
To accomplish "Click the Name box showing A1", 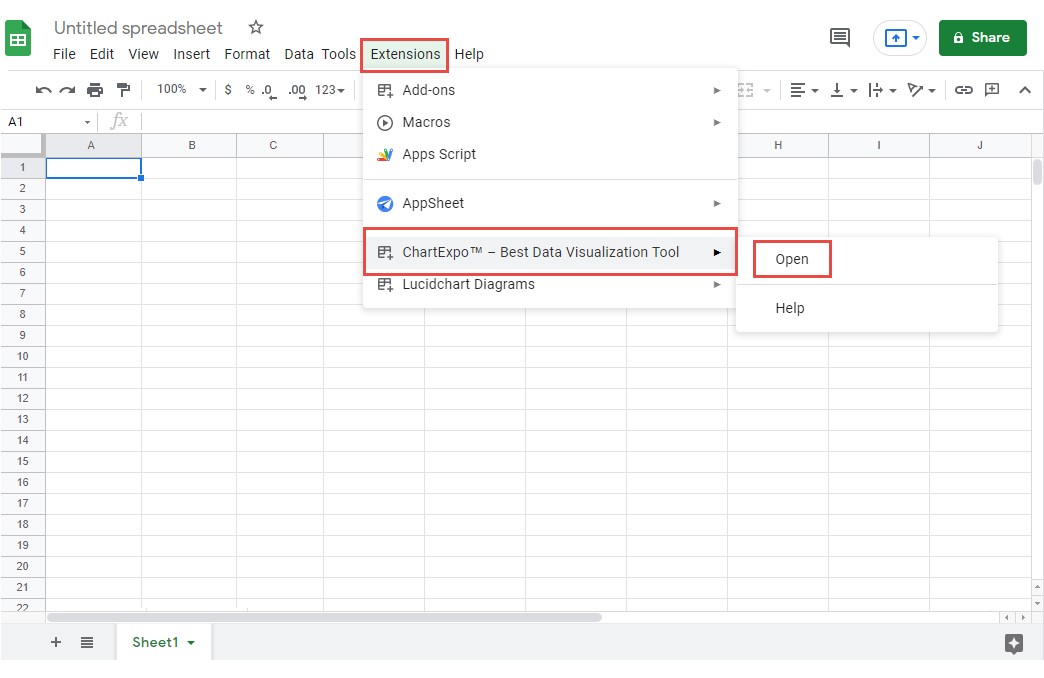I will coord(41,122).
